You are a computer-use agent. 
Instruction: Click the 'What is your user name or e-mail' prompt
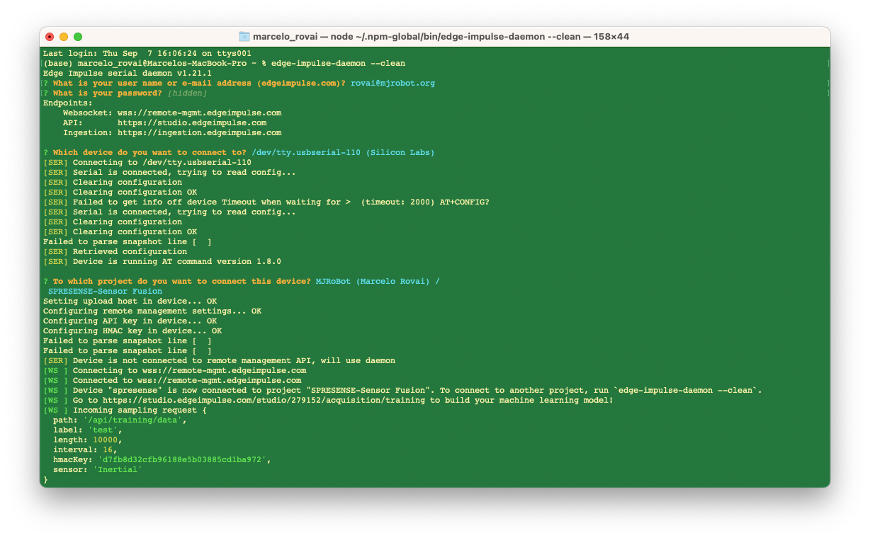pyautogui.click(x=199, y=83)
